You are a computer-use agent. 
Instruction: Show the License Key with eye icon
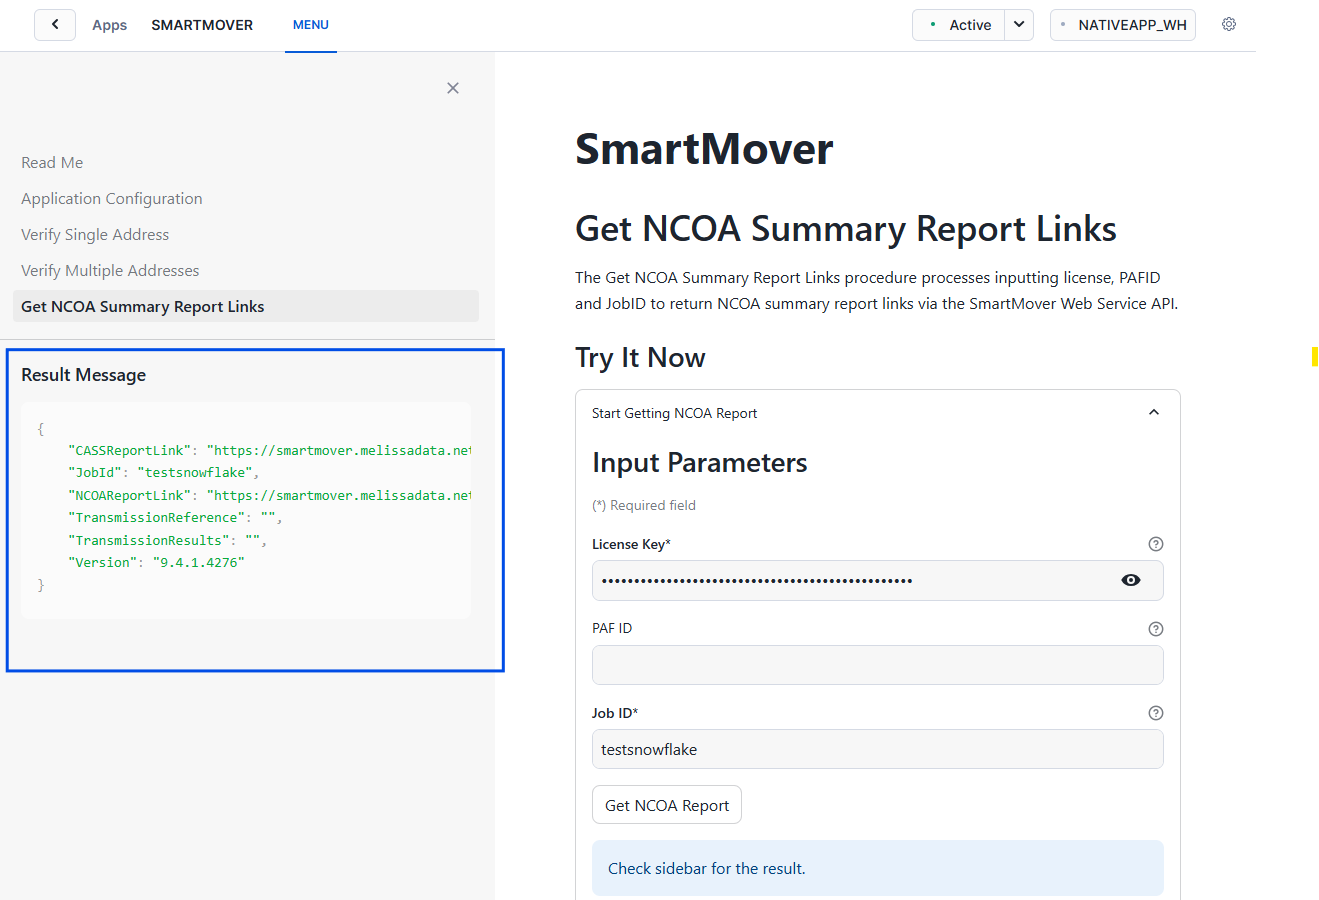pyautogui.click(x=1131, y=580)
